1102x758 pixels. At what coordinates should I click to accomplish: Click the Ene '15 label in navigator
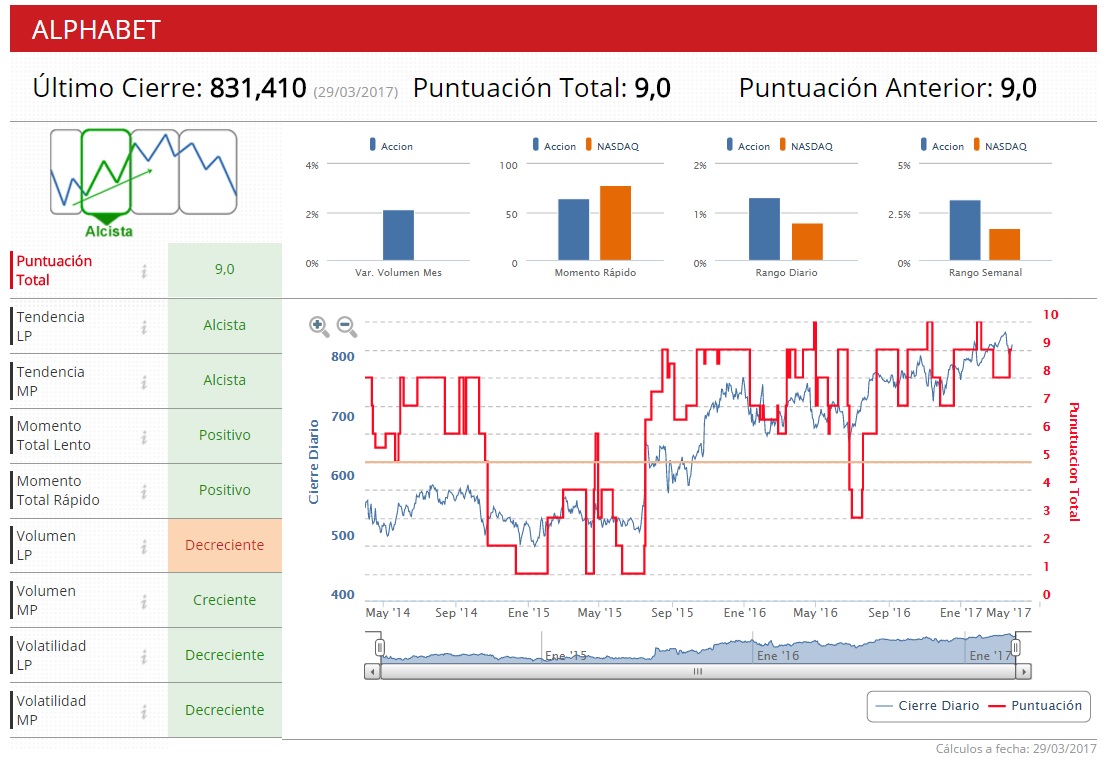click(x=566, y=655)
